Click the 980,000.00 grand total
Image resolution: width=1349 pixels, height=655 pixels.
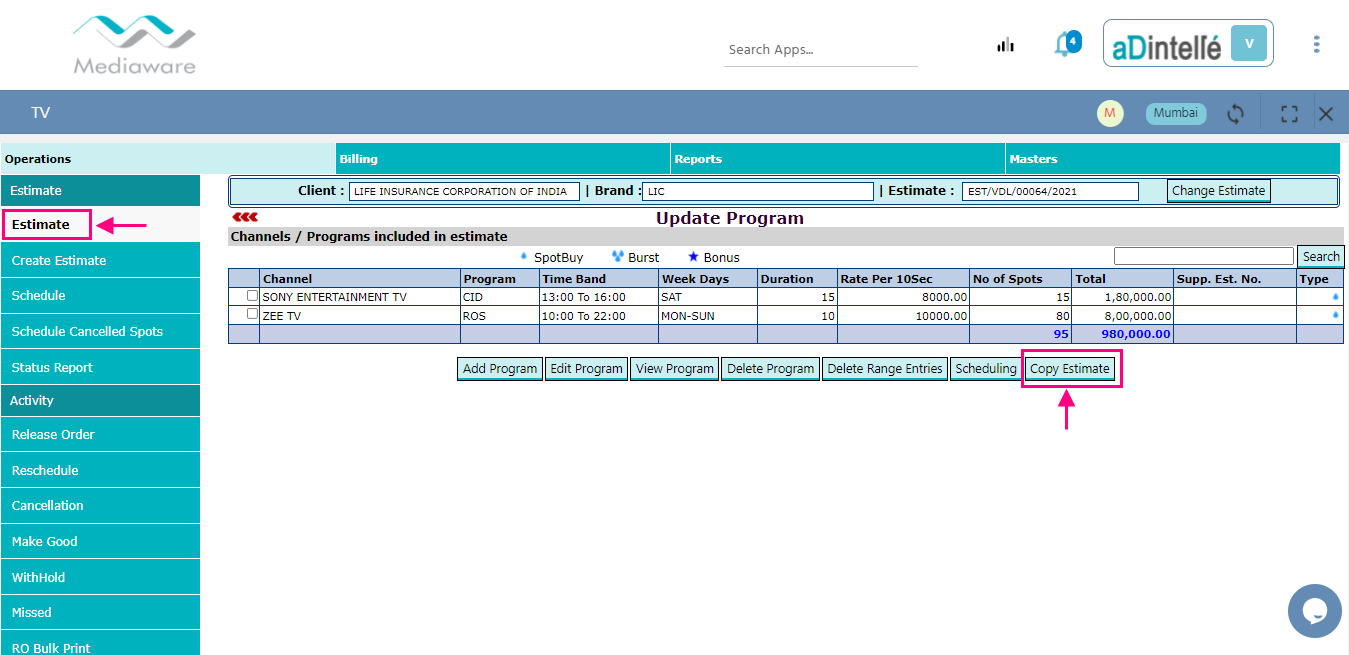click(1136, 334)
